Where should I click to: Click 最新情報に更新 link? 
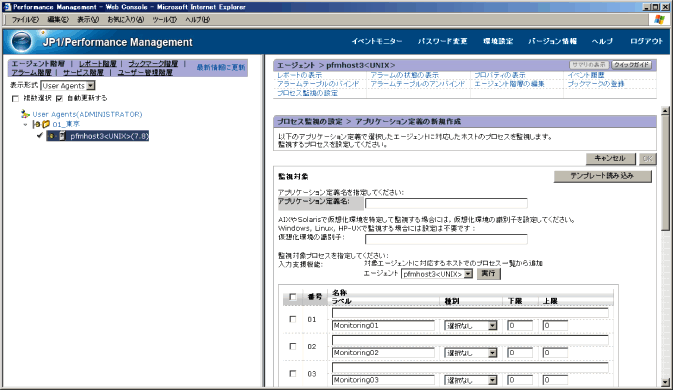click(x=221, y=67)
